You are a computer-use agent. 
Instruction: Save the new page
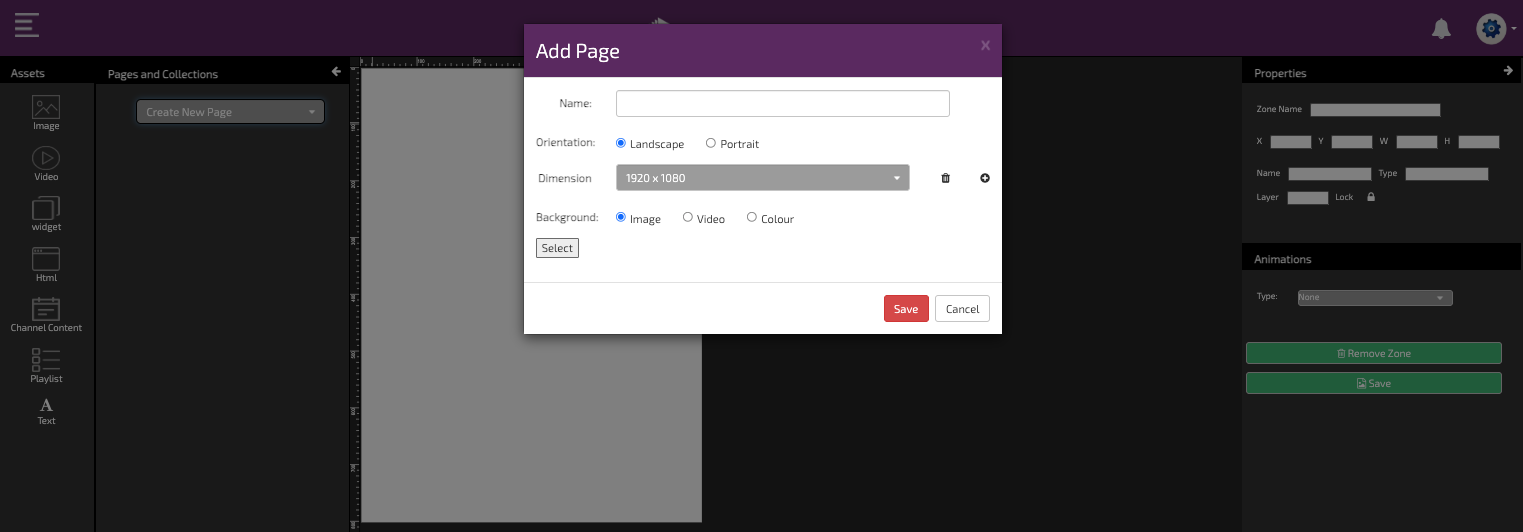point(906,309)
